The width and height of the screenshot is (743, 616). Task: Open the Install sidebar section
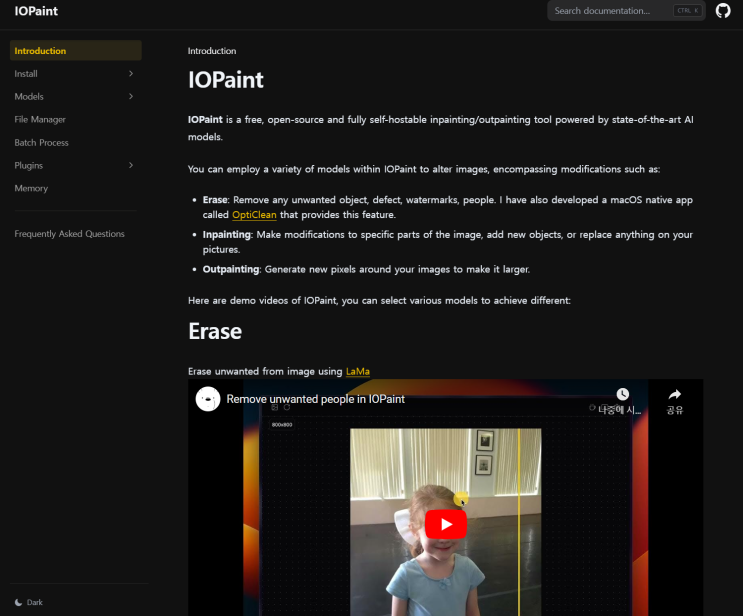click(x=76, y=74)
